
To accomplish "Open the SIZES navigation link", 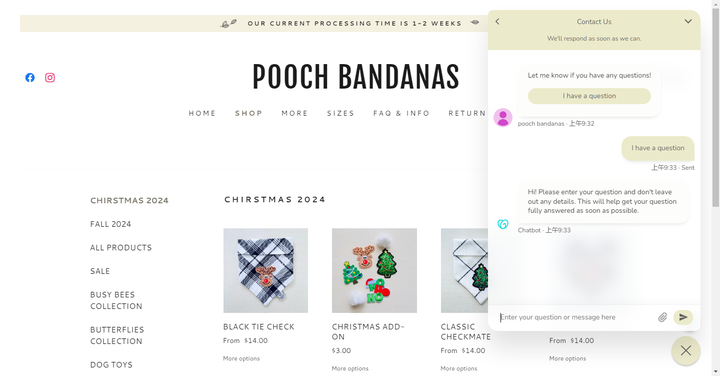I will (341, 113).
